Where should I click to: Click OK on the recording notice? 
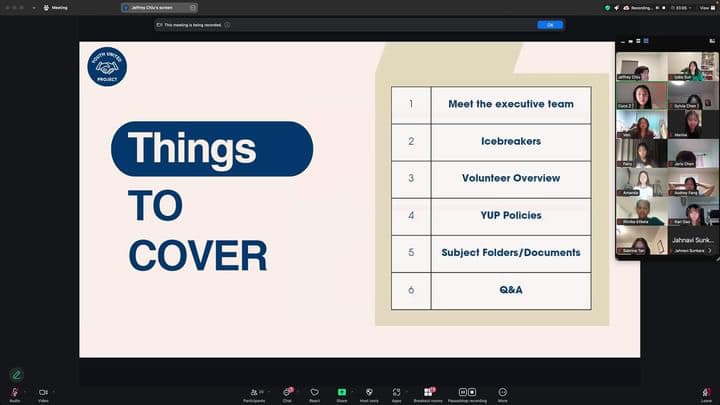click(x=549, y=25)
